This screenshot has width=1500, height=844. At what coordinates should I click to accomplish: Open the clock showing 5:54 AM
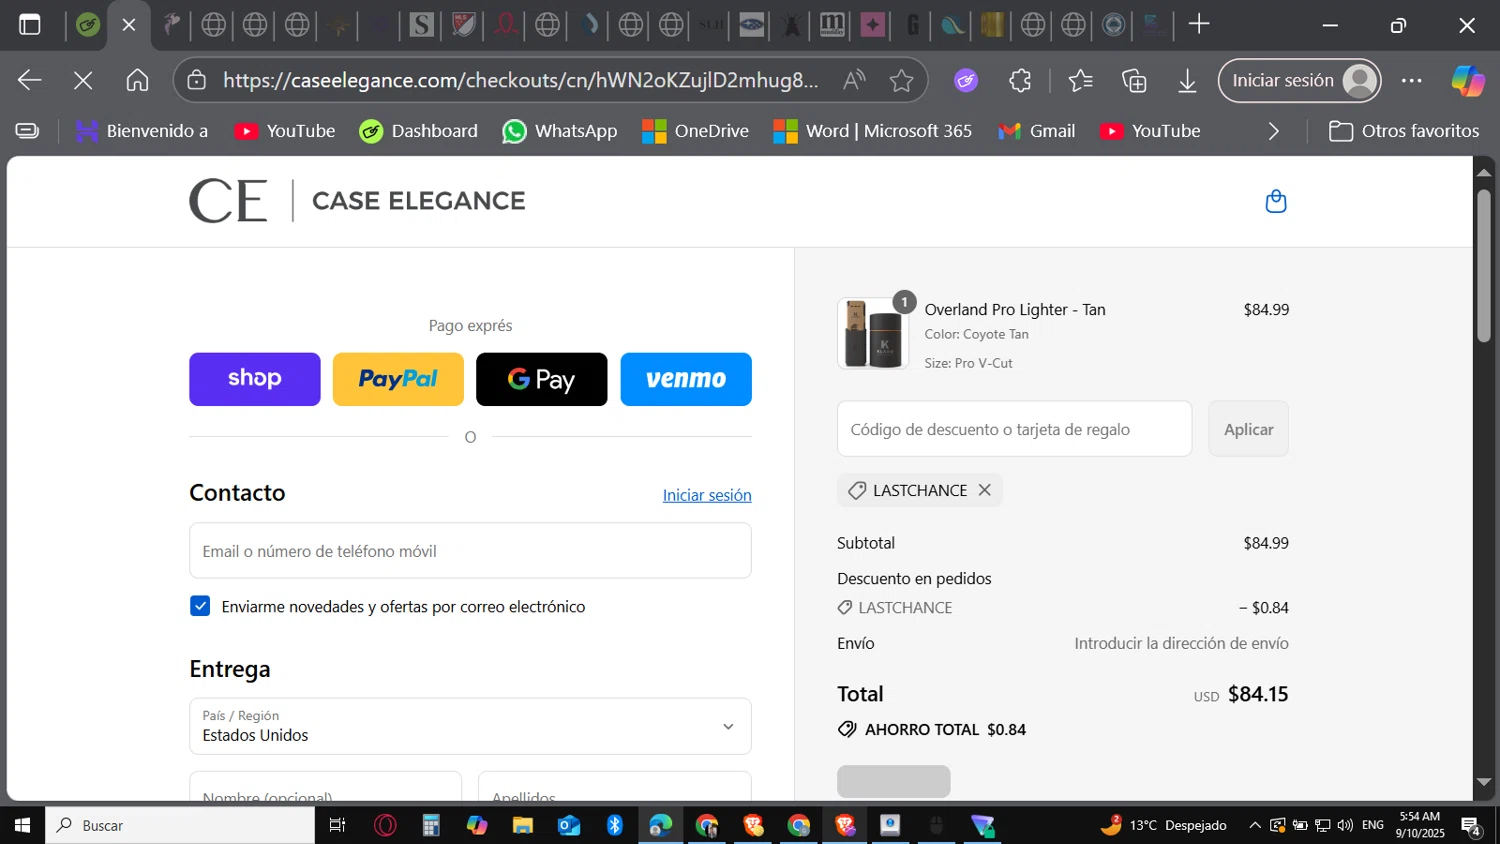1420,825
